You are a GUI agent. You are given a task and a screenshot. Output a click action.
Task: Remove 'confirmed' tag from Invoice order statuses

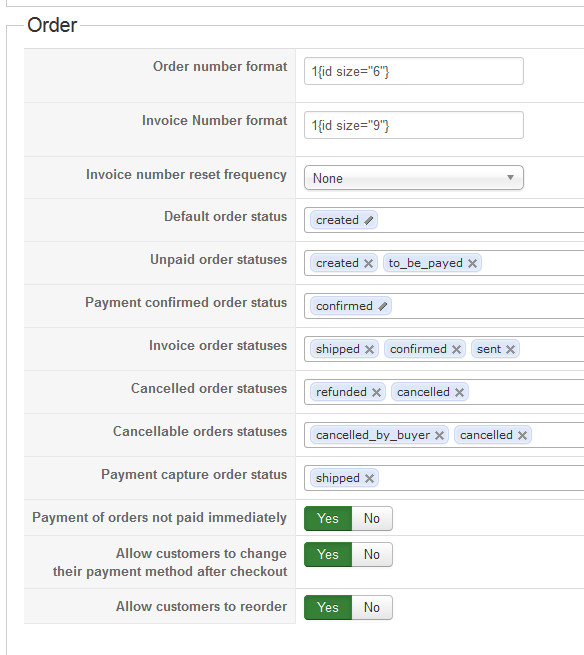(456, 350)
